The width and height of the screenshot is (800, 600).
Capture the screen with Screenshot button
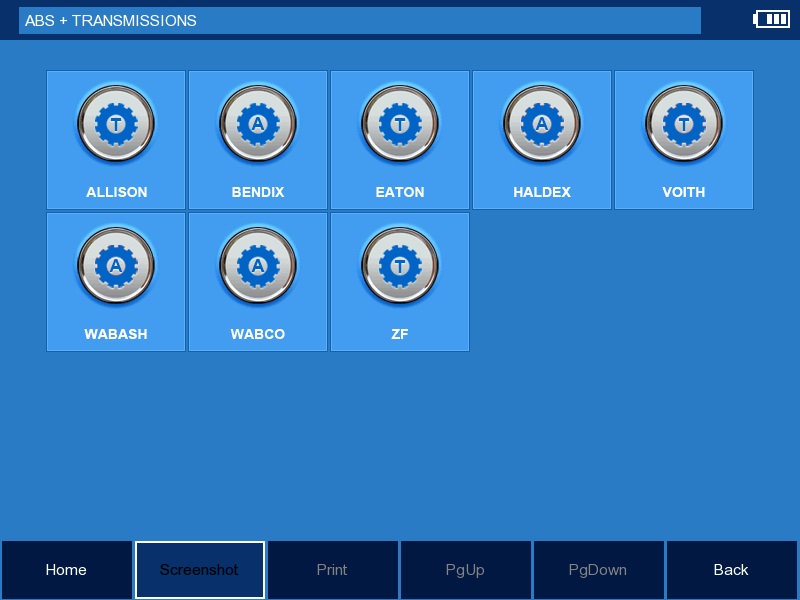click(199, 569)
